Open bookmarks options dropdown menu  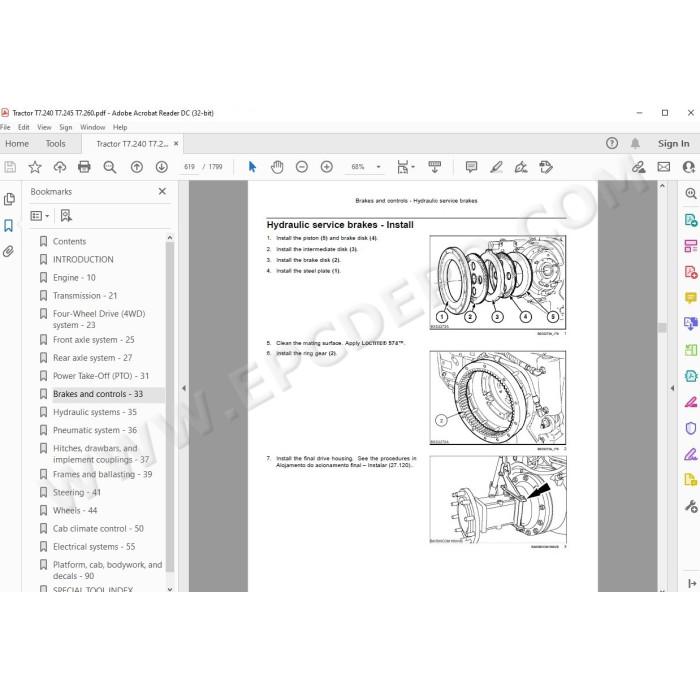40,216
